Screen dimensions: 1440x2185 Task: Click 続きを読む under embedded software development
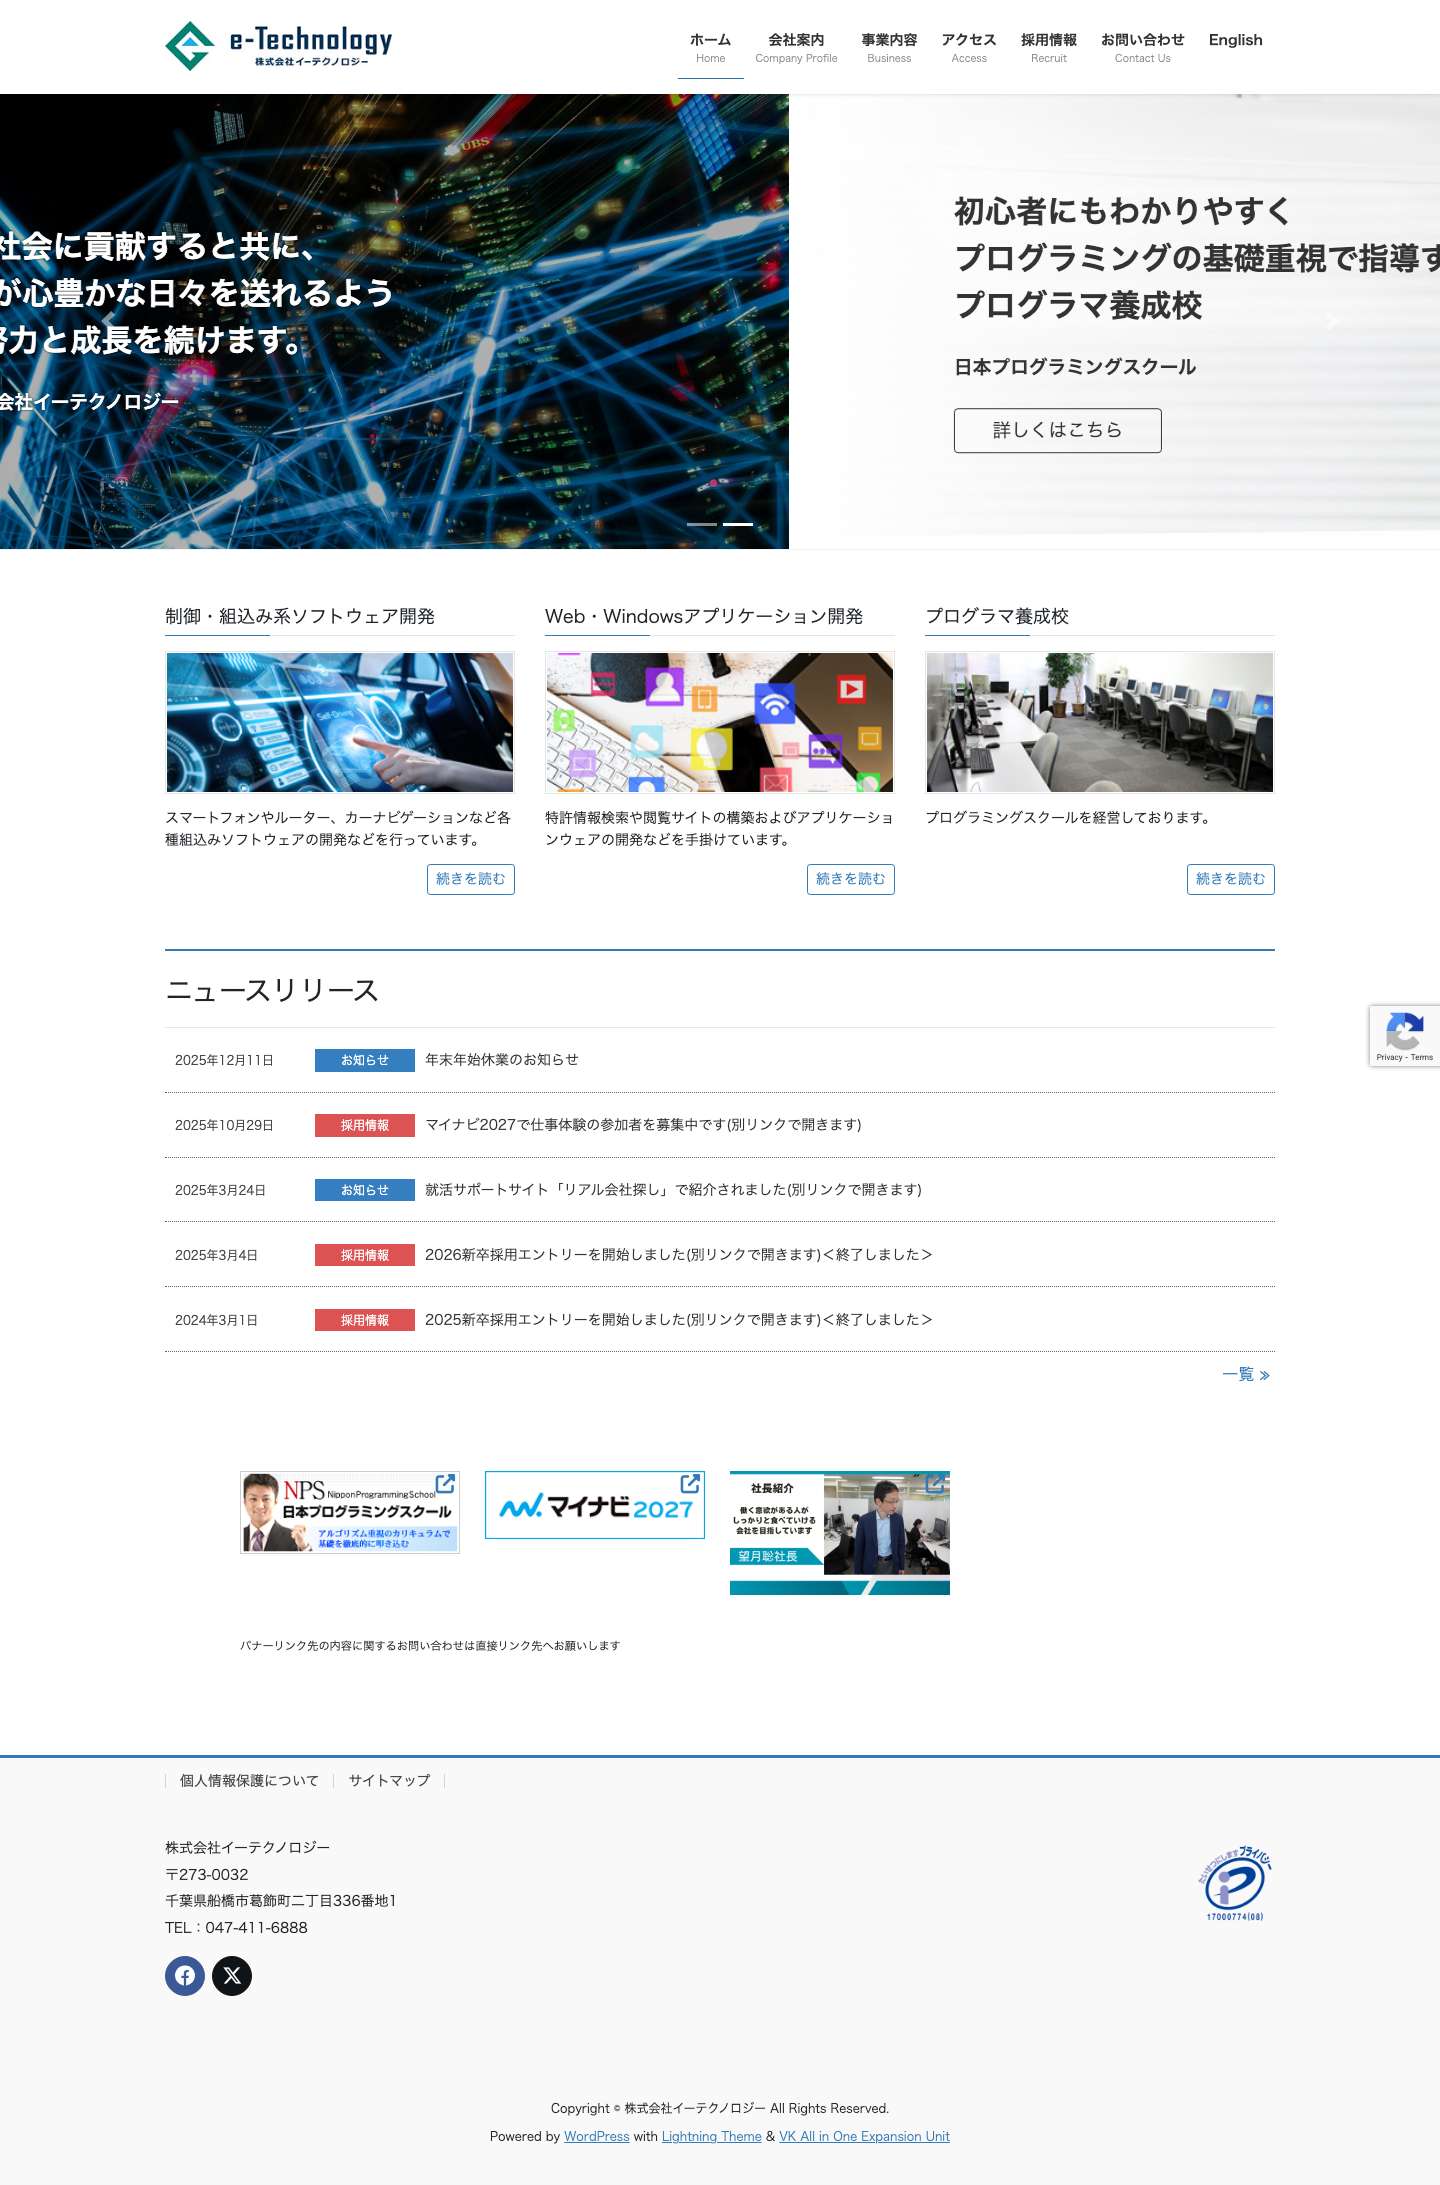(x=470, y=879)
